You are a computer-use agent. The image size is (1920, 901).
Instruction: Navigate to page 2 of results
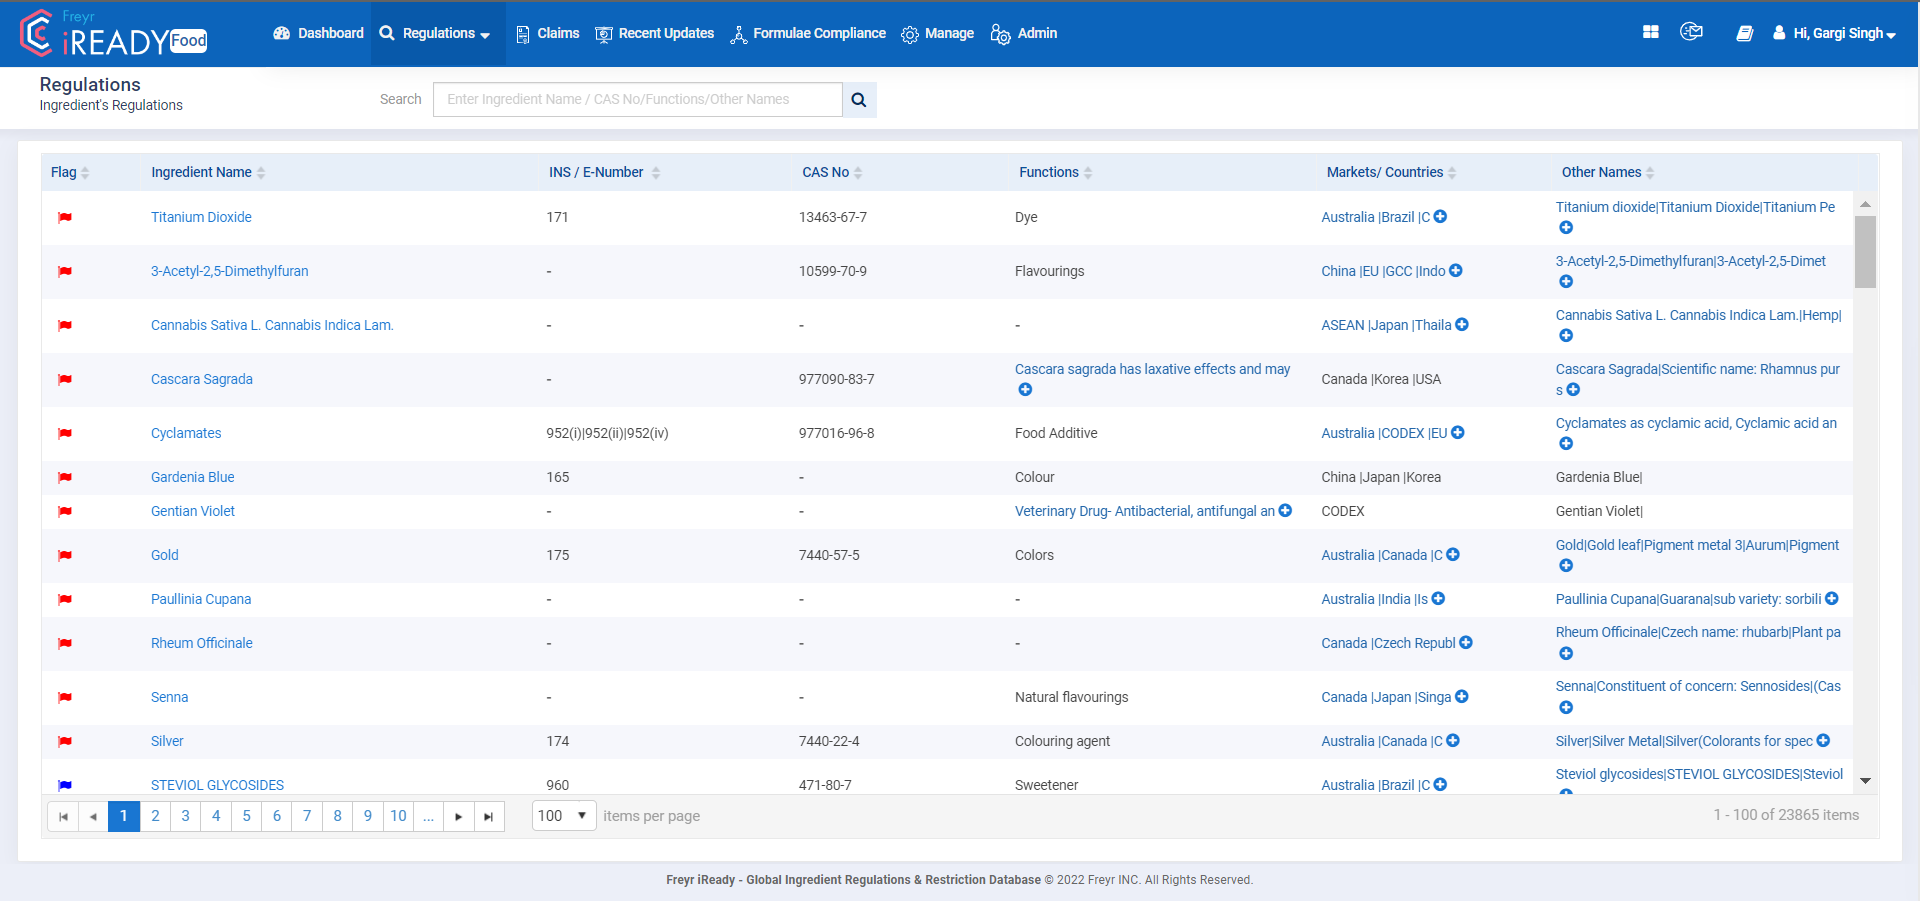(x=154, y=816)
